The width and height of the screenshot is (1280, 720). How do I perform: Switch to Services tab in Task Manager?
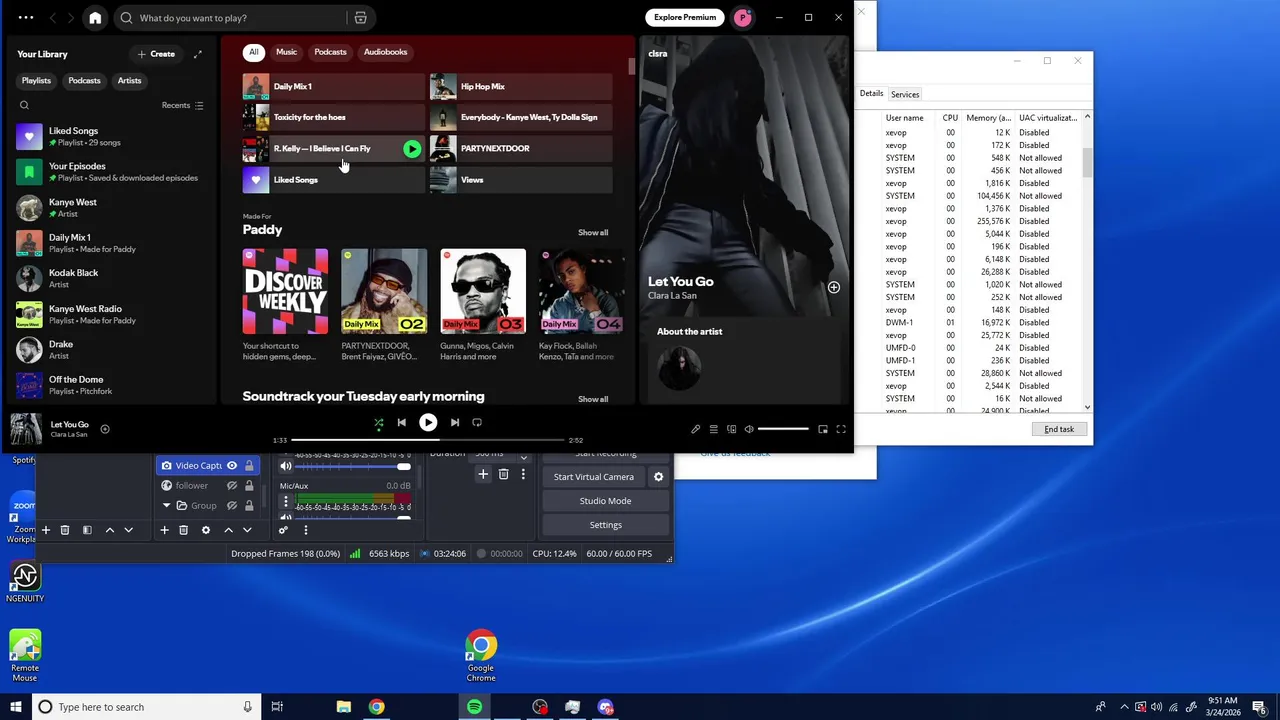pyautogui.click(x=905, y=94)
